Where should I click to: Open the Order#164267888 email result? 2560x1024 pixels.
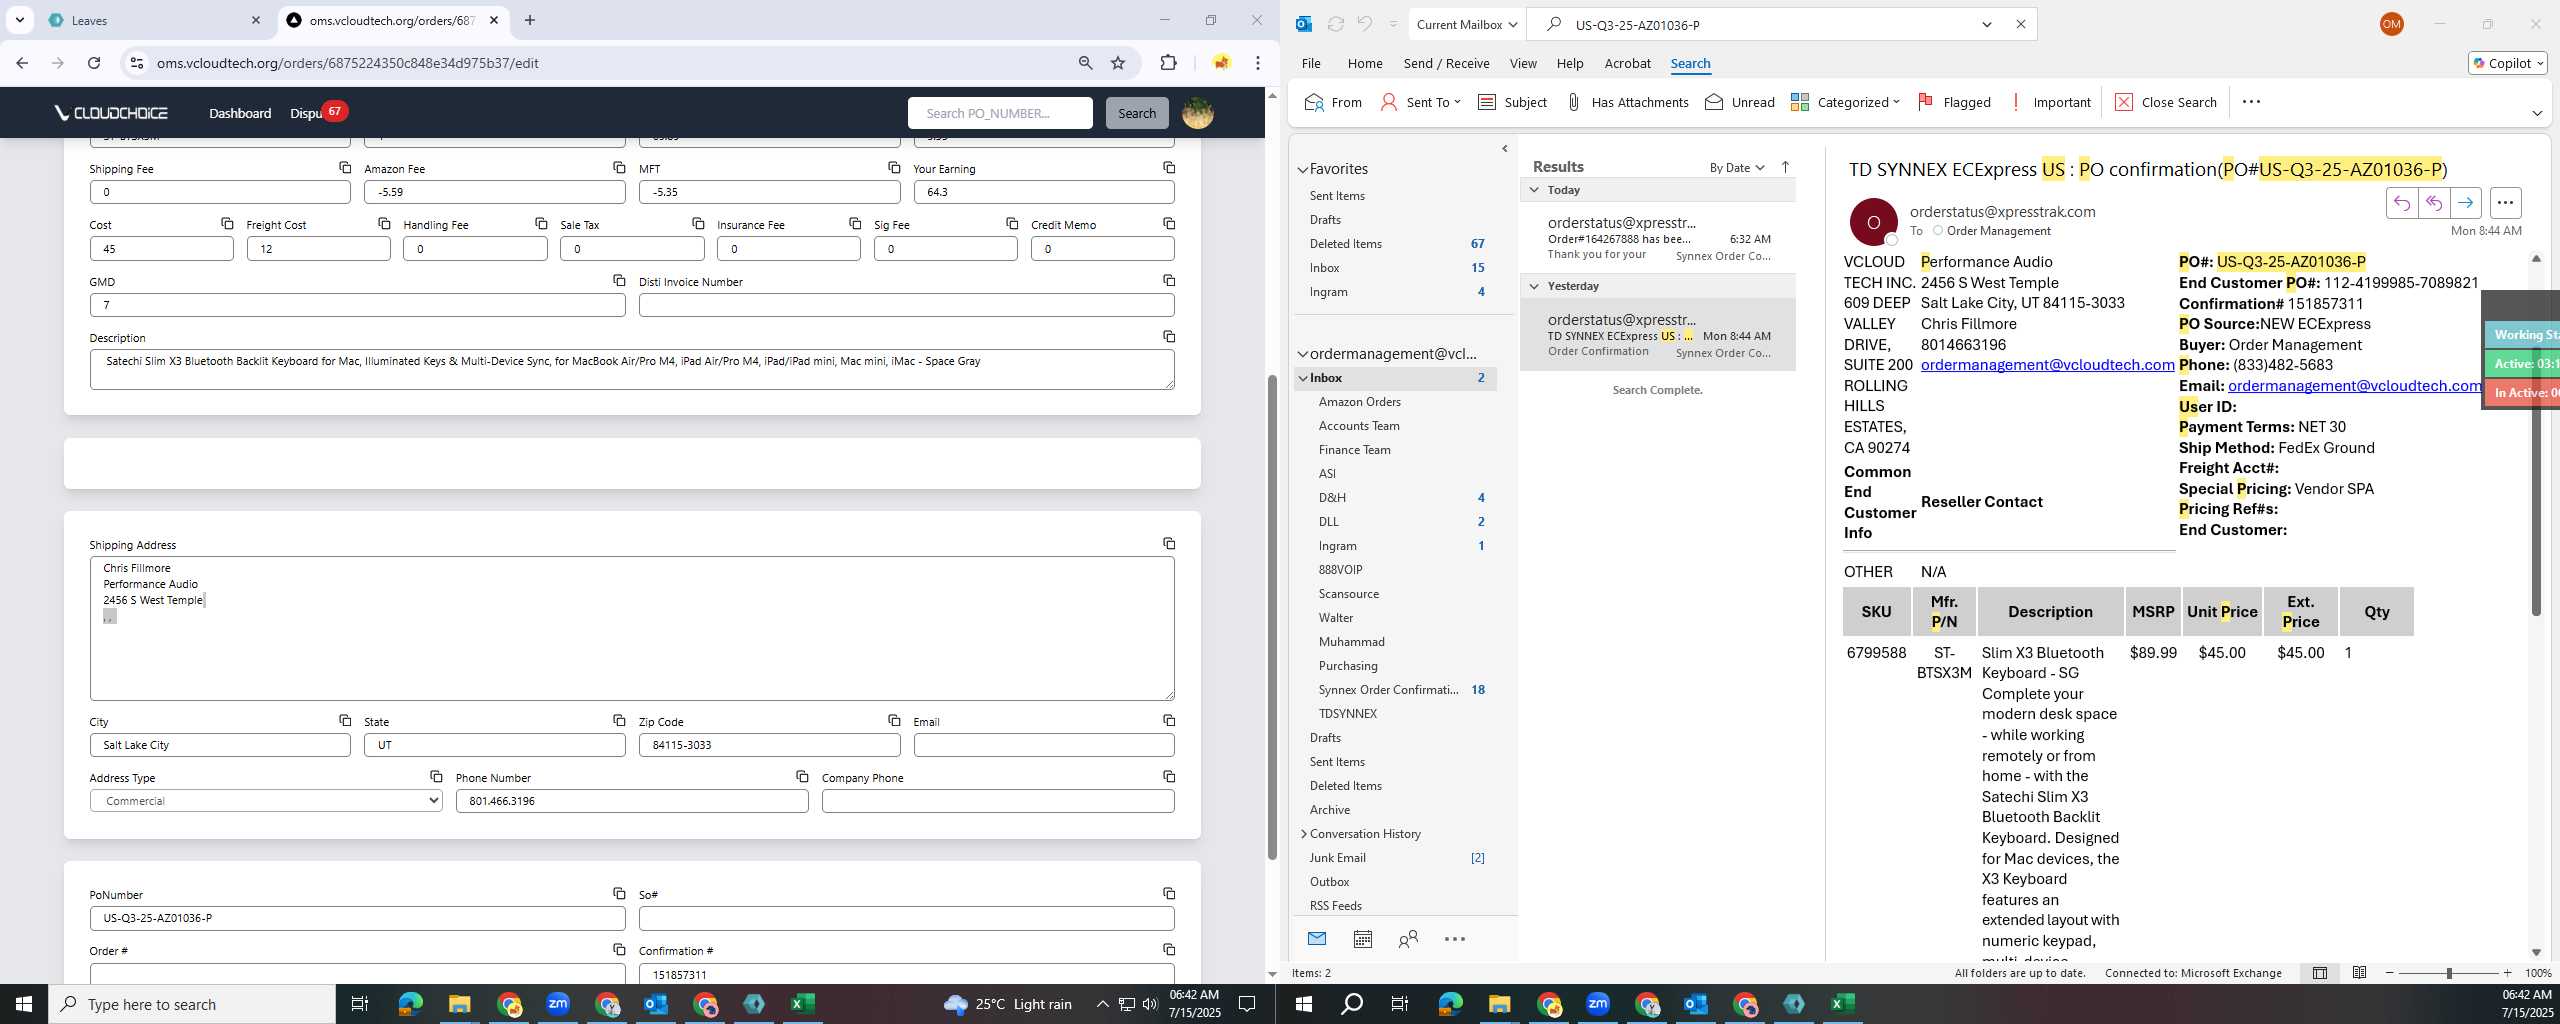point(1658,239)
